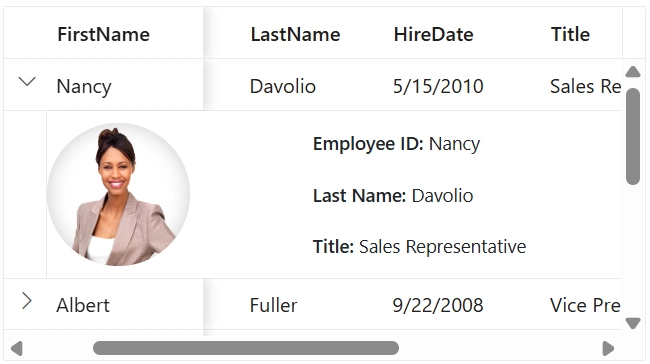Click the Sales Representative detail text
This screenshot has width=650, height=364.
442,246
